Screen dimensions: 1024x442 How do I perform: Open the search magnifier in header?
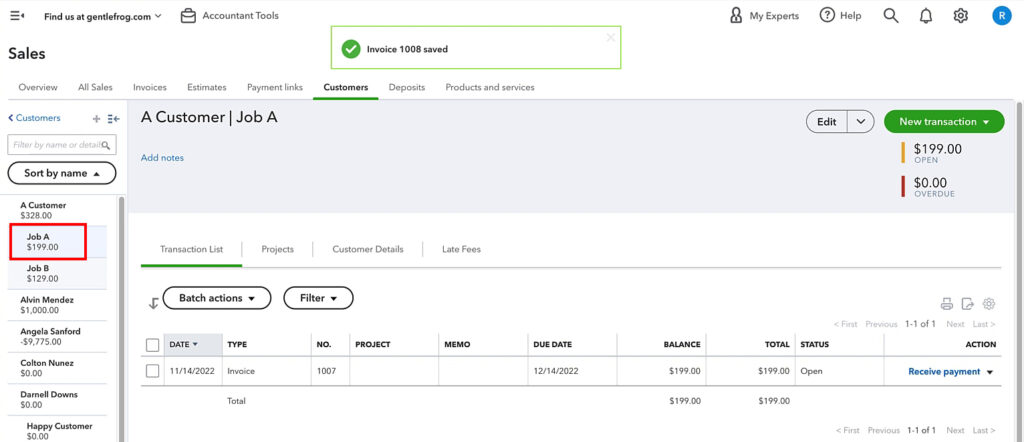pos(891,16)
